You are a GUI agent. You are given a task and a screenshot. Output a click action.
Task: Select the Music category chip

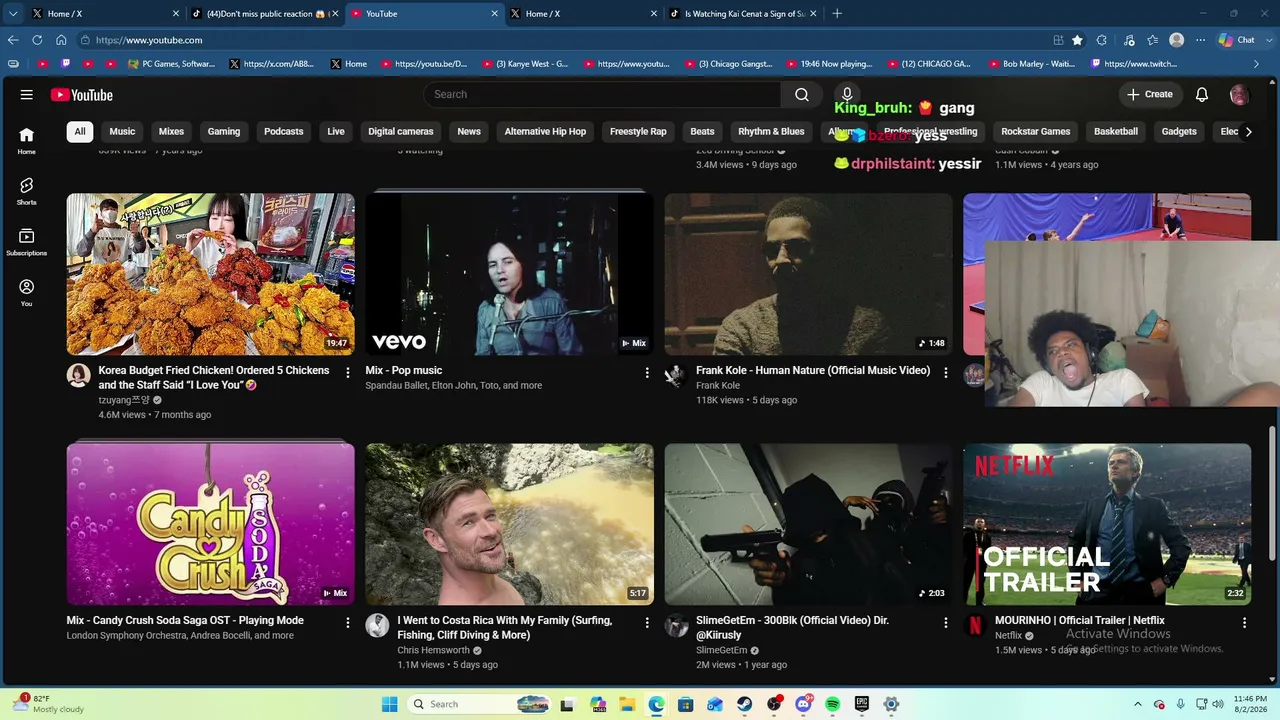(122, 131)
